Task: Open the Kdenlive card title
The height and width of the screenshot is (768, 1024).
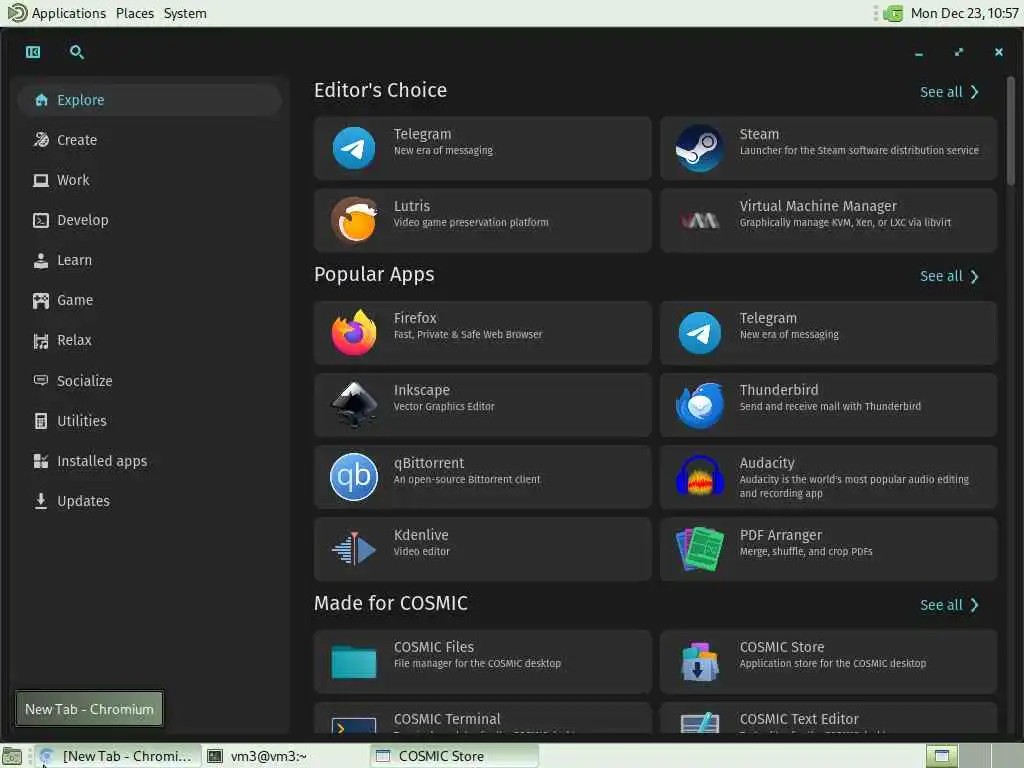Action: pos(421,535)
